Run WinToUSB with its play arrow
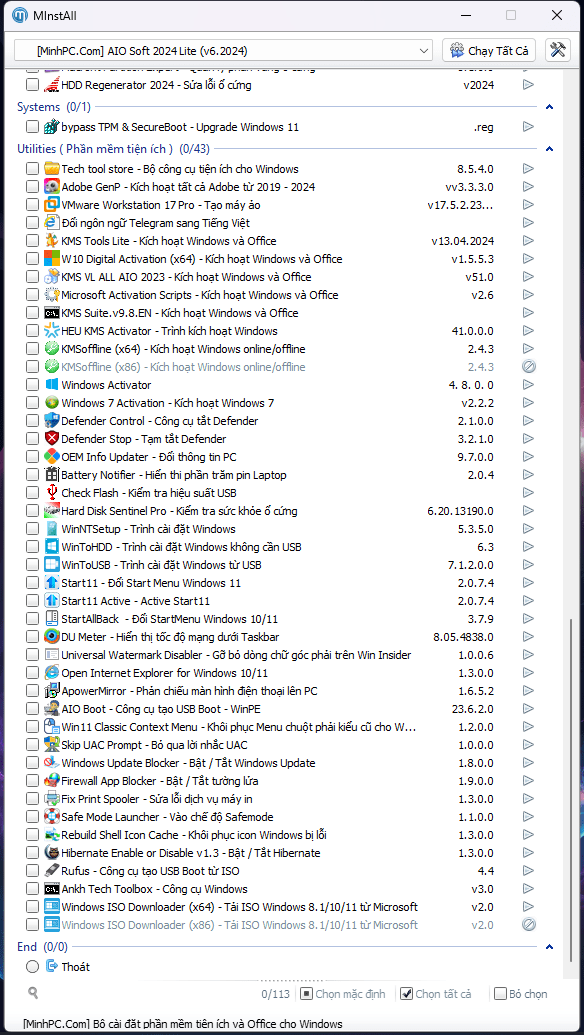584x1035 pixels. [x=528, y=565]
